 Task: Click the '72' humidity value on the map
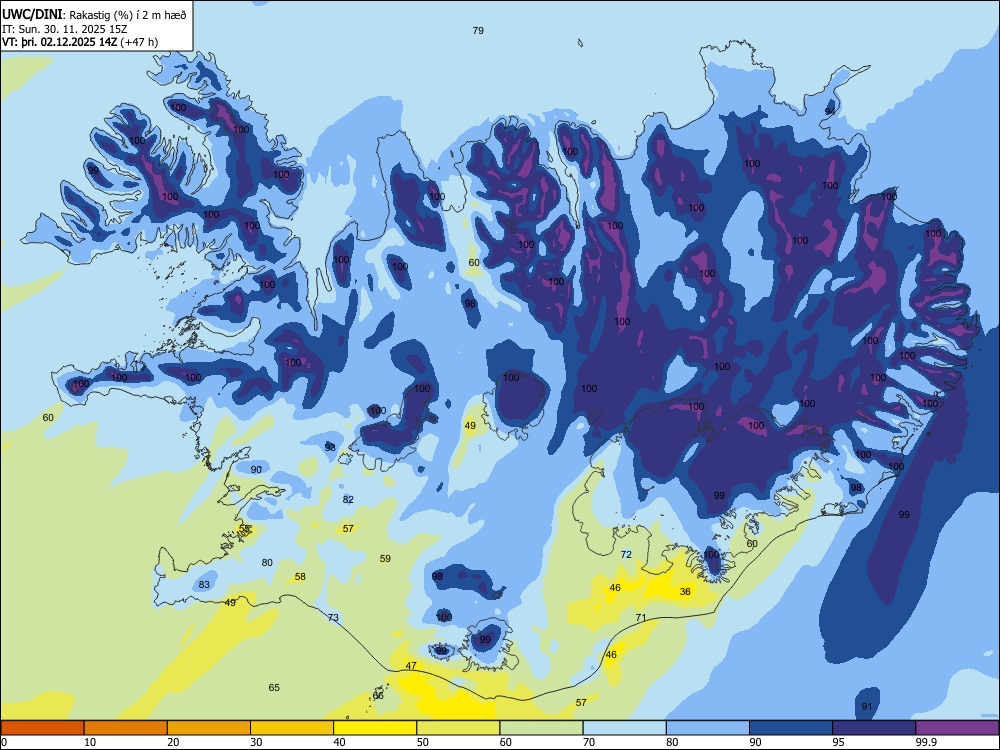(x=626, y=554)
